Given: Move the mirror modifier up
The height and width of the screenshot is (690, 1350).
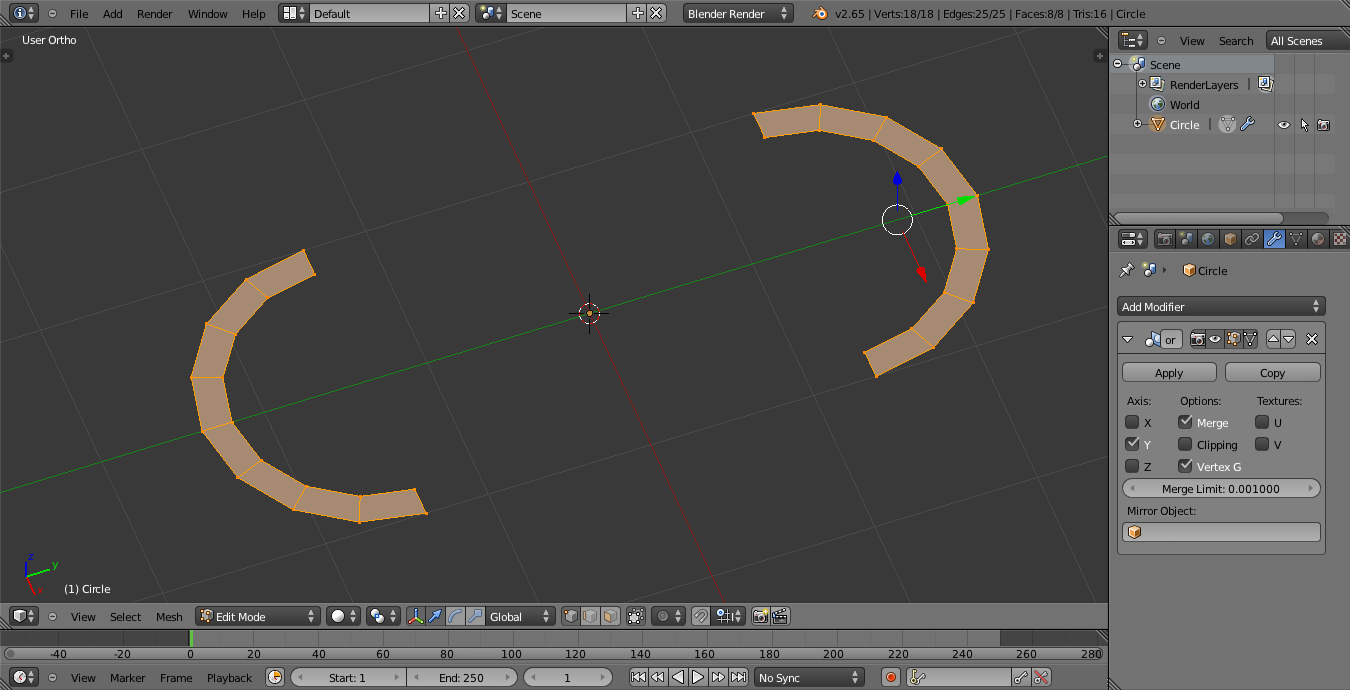Looking at the screenshot, I should [1274, 339].
